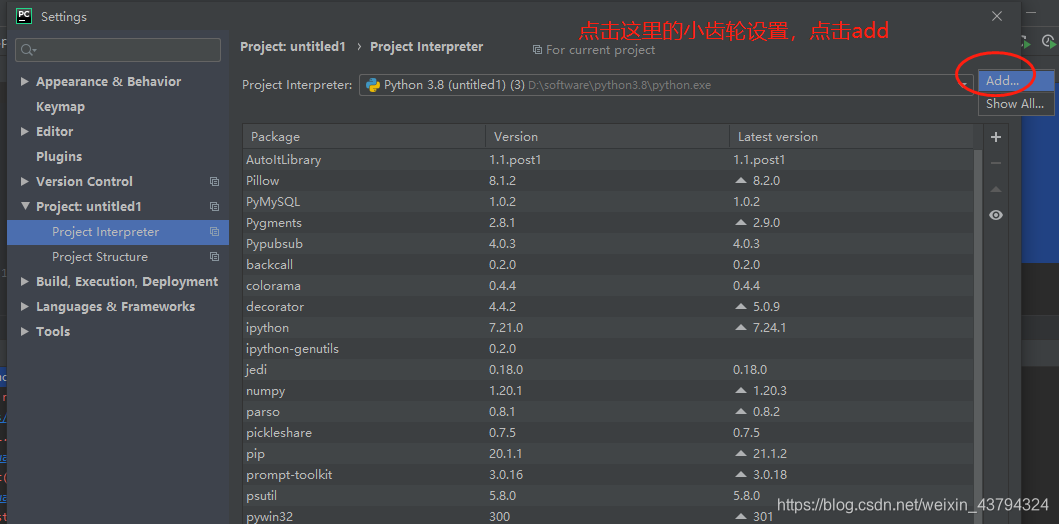The width and height of the screenshot is (1059, 524).
Task: Select the Pygments package row
Action: point(608,223)
